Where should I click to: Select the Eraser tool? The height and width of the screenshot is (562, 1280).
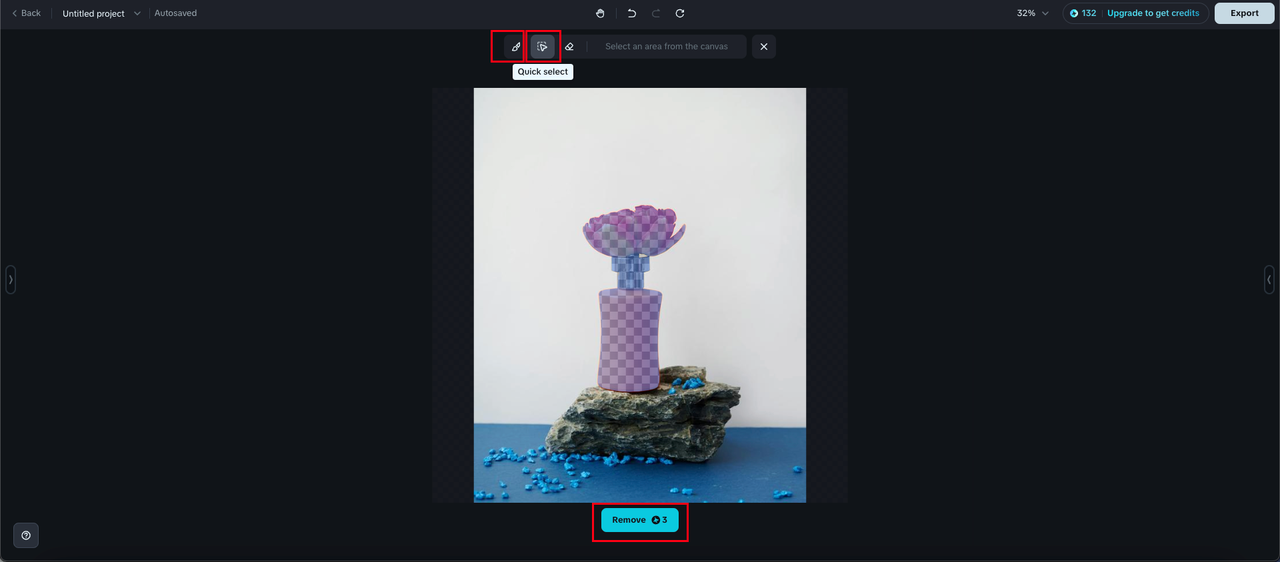click(x=569, y=47)
